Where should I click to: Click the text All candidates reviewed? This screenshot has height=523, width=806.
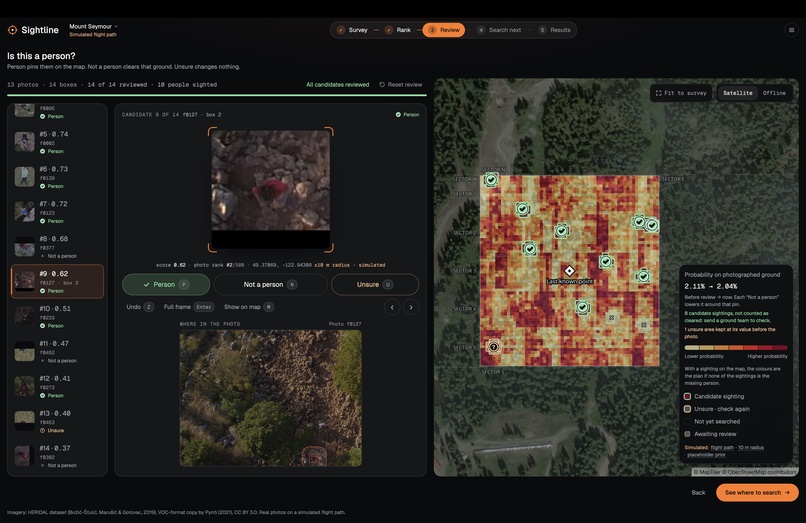337,84
